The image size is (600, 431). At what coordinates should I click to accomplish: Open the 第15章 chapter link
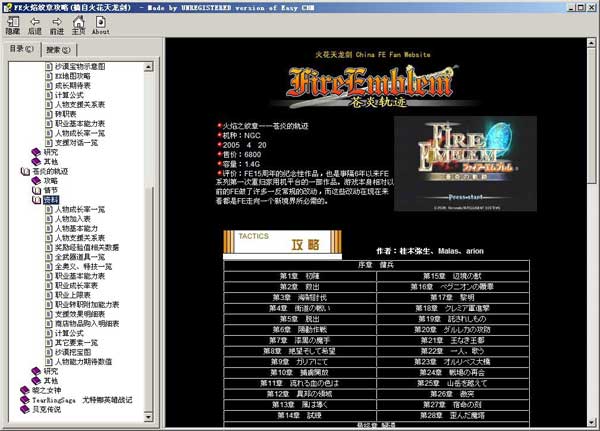click(x=452, y=276)
